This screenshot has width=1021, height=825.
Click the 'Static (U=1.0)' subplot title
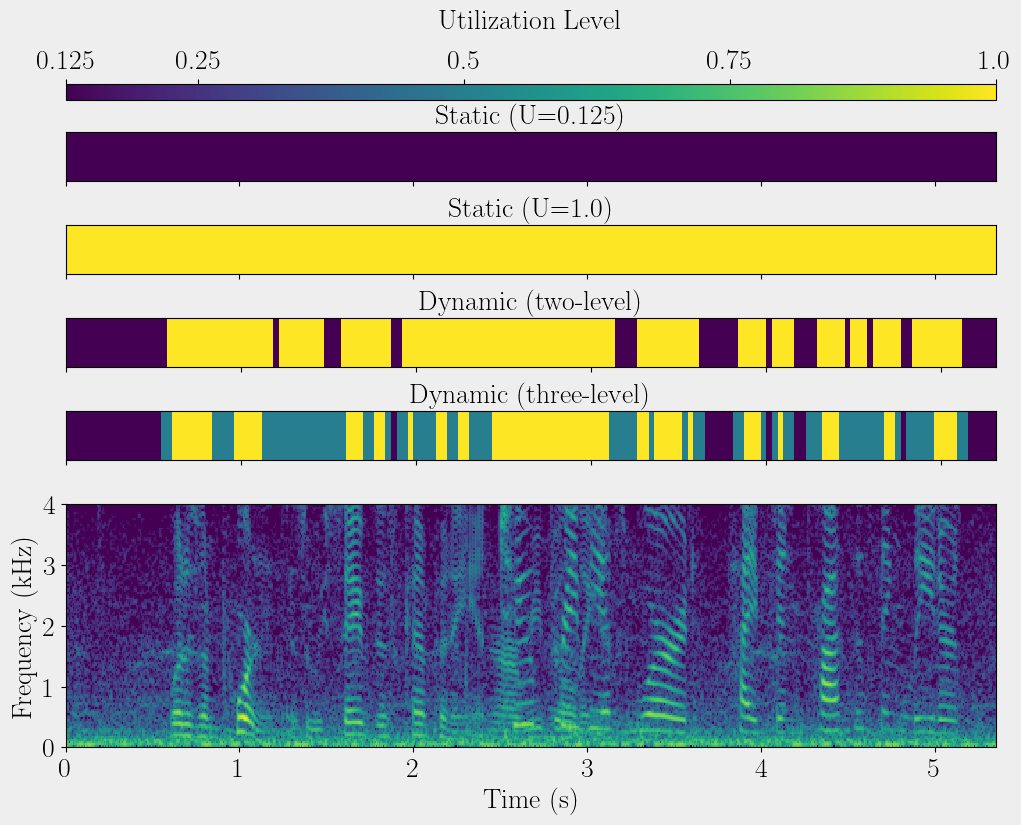coord(529,209)
